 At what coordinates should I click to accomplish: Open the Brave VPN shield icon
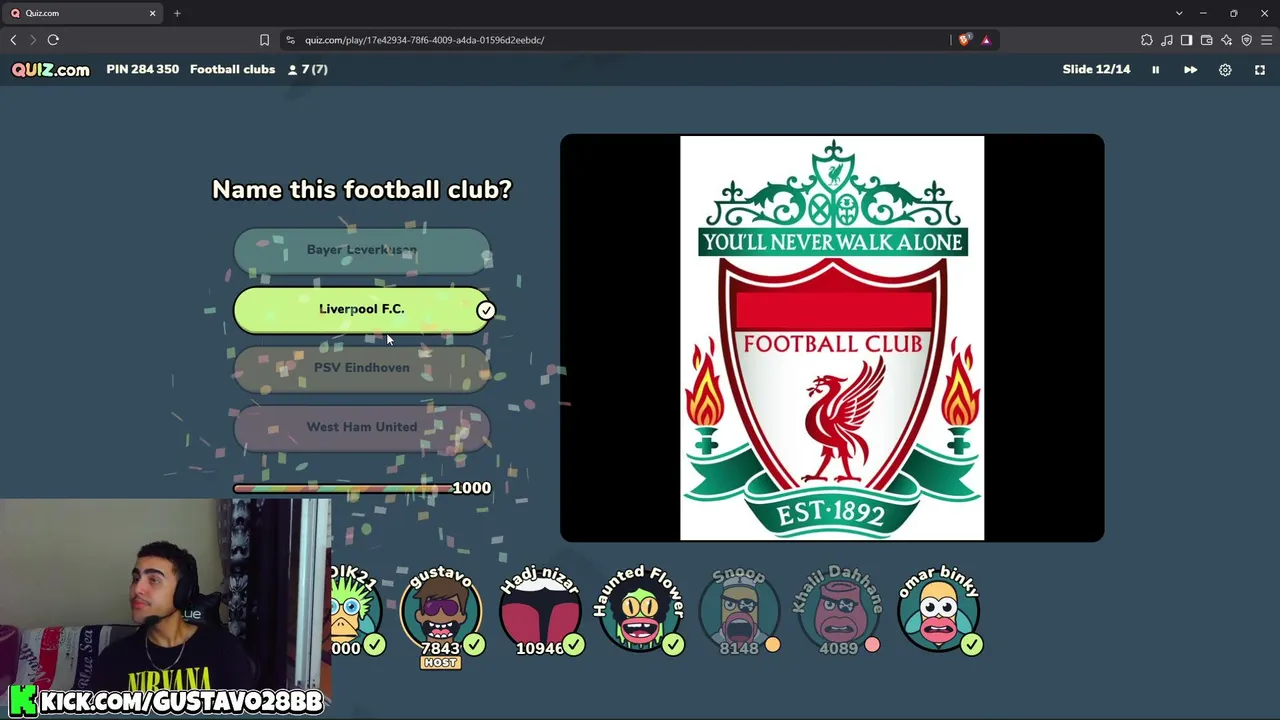[x=1246, y=40]
